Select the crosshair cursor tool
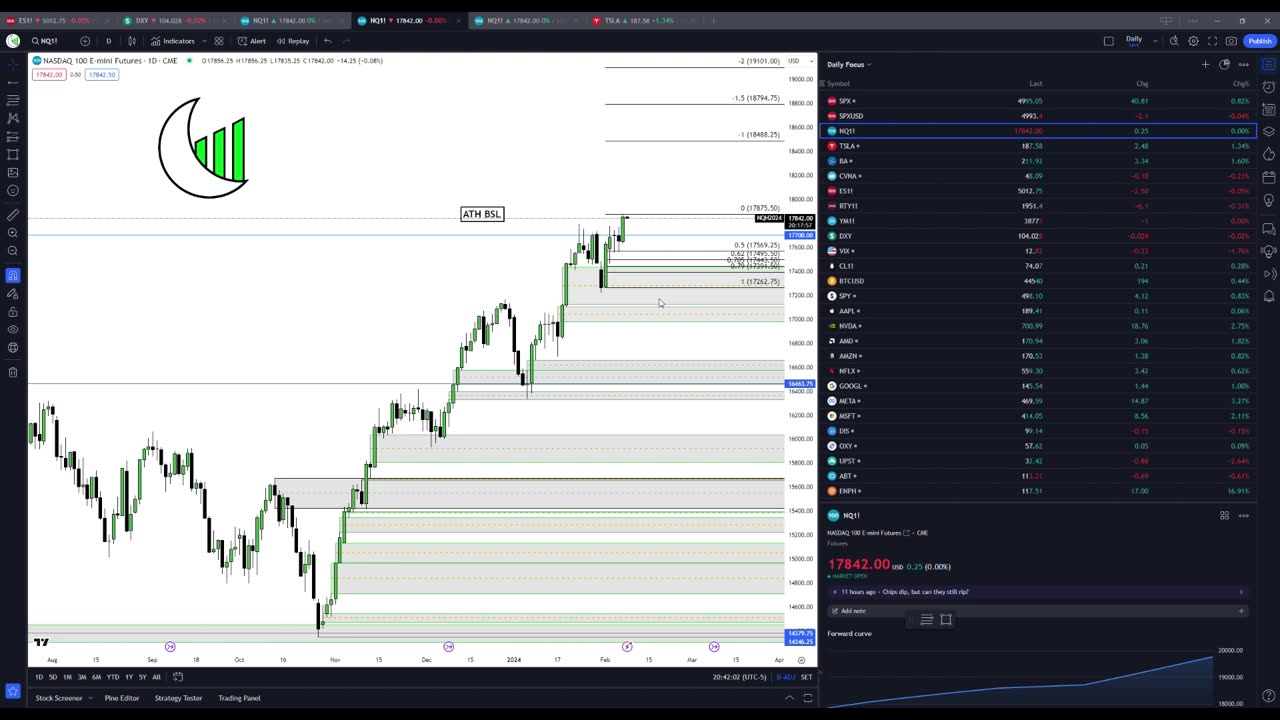This screenshot has height=720, width=1280. tap(13, 63)
